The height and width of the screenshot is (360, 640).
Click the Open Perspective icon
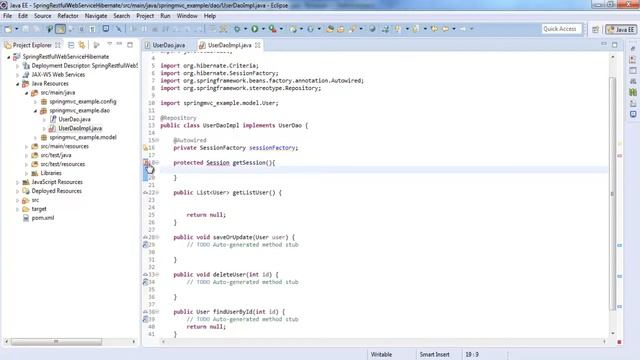pyautogui.click(x=596, y=29)
